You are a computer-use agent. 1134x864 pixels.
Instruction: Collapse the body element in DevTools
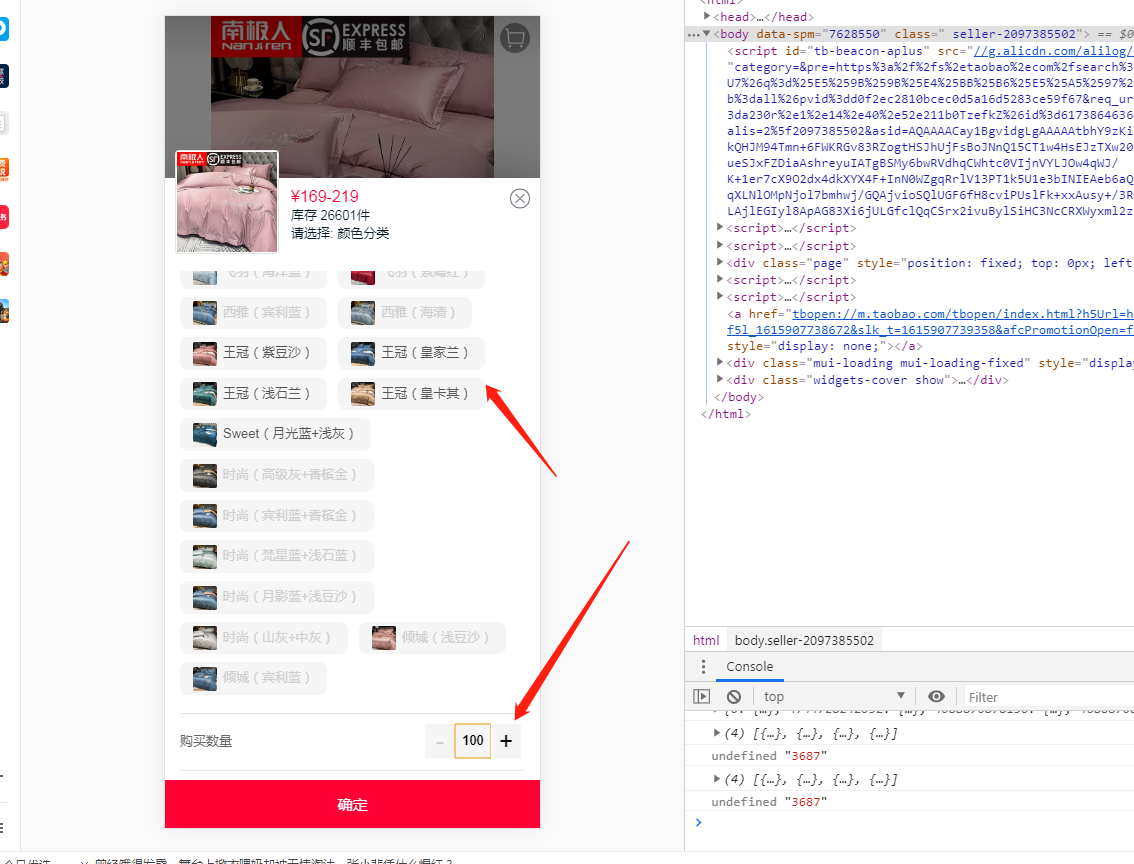click(707, 33)
